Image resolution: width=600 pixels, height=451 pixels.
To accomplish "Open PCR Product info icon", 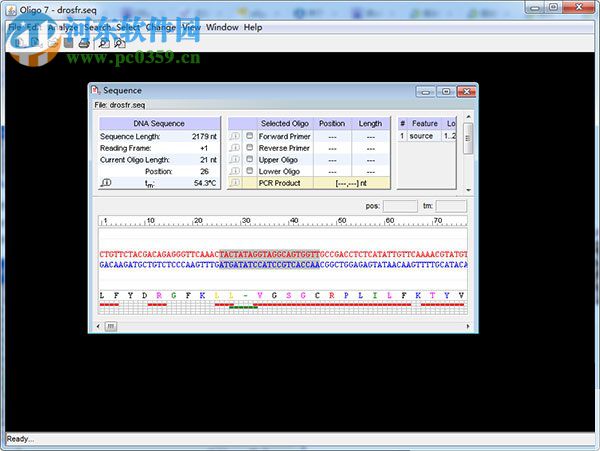I will [x=235, y=182].
